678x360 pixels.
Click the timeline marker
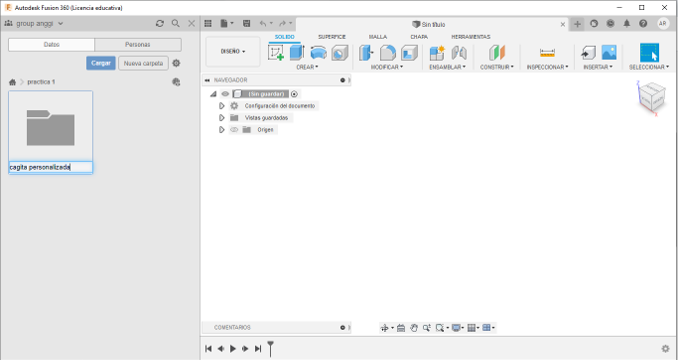[x=271, y=348]
